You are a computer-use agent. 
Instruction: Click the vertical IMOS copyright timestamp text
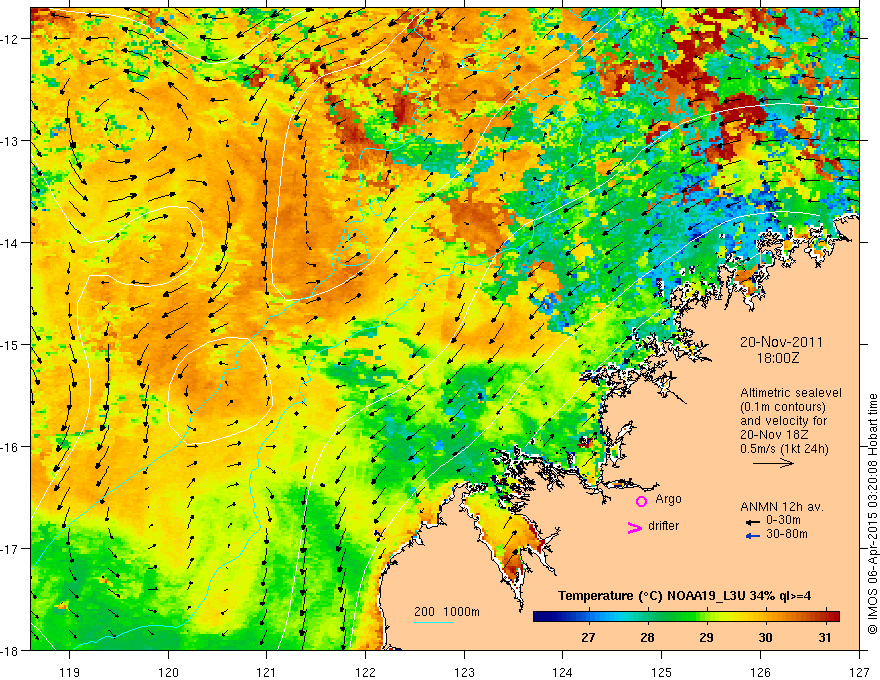[872, 514]
